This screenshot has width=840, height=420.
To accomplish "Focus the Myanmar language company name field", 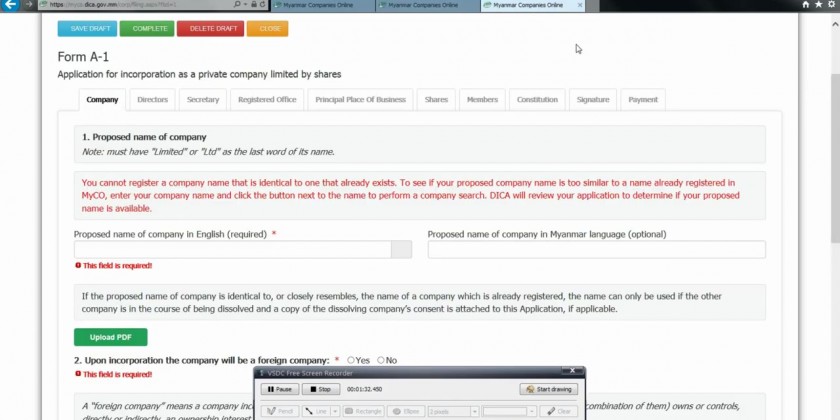I will click(596, 250).
